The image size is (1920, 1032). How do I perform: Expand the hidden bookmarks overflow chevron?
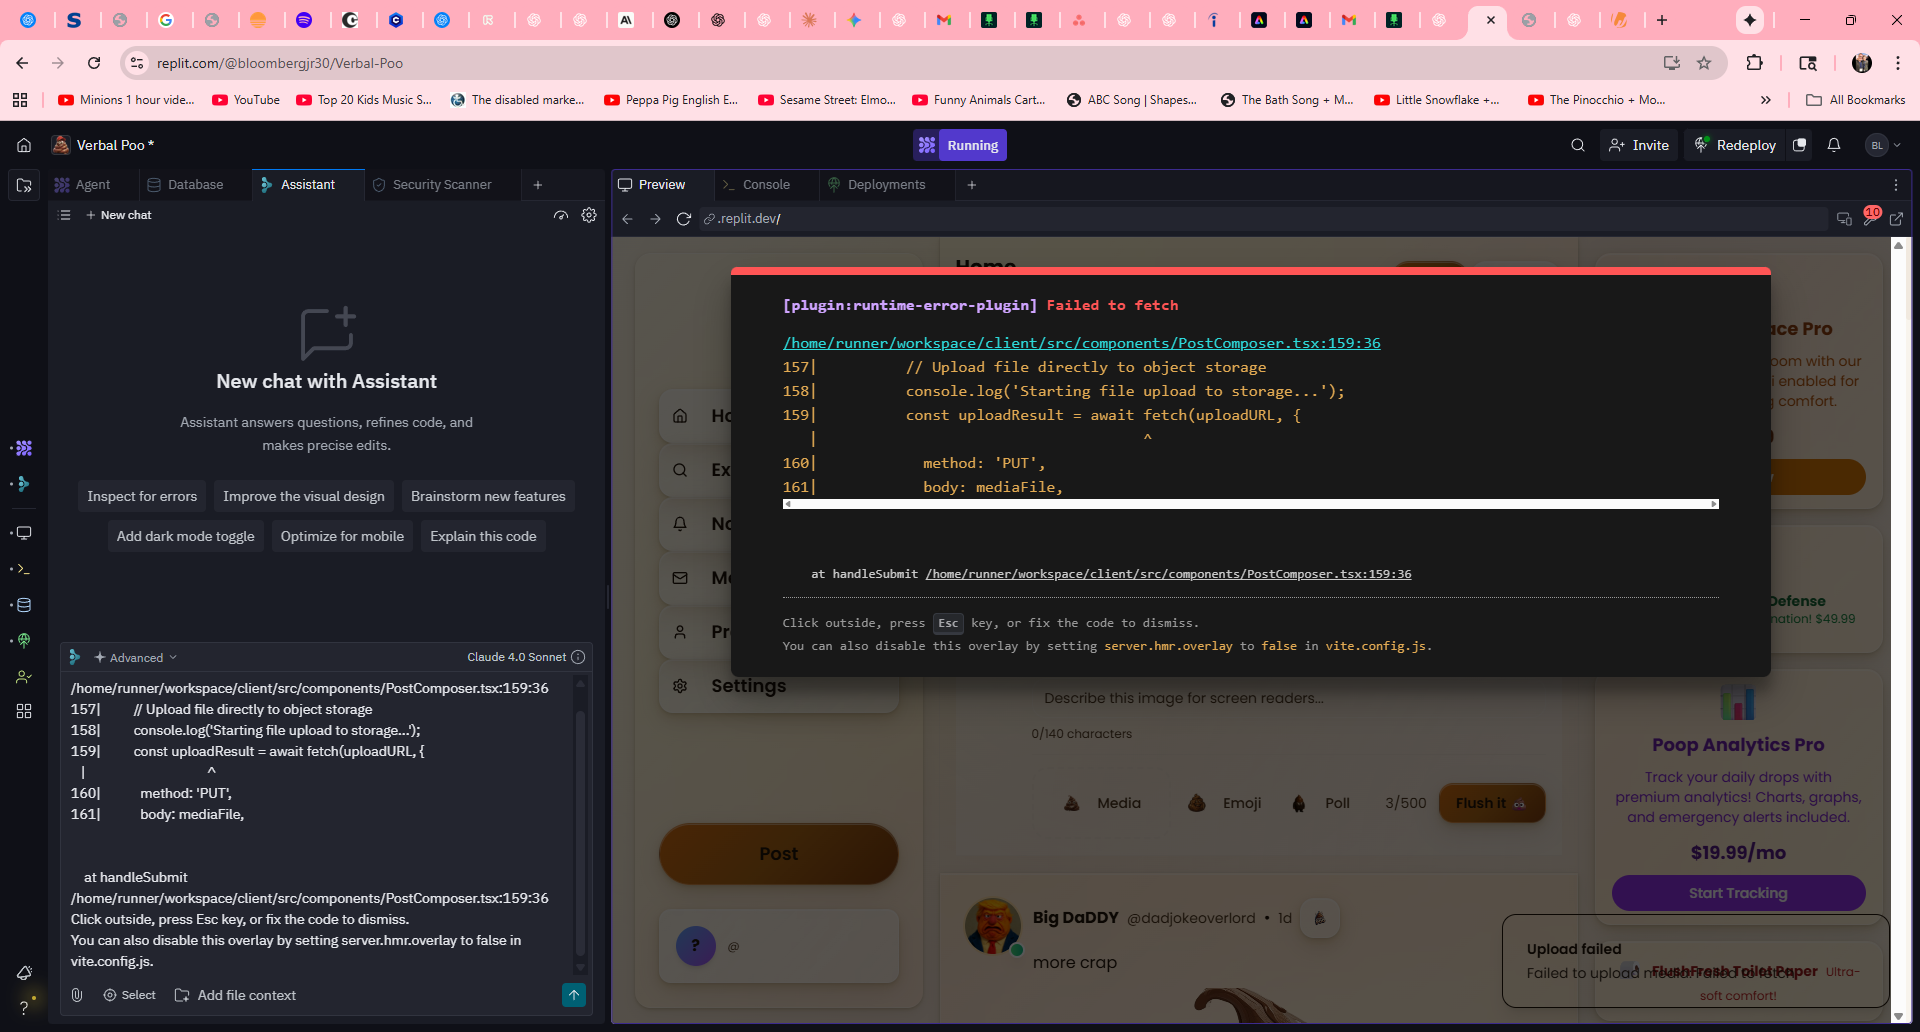point(1765,100)
